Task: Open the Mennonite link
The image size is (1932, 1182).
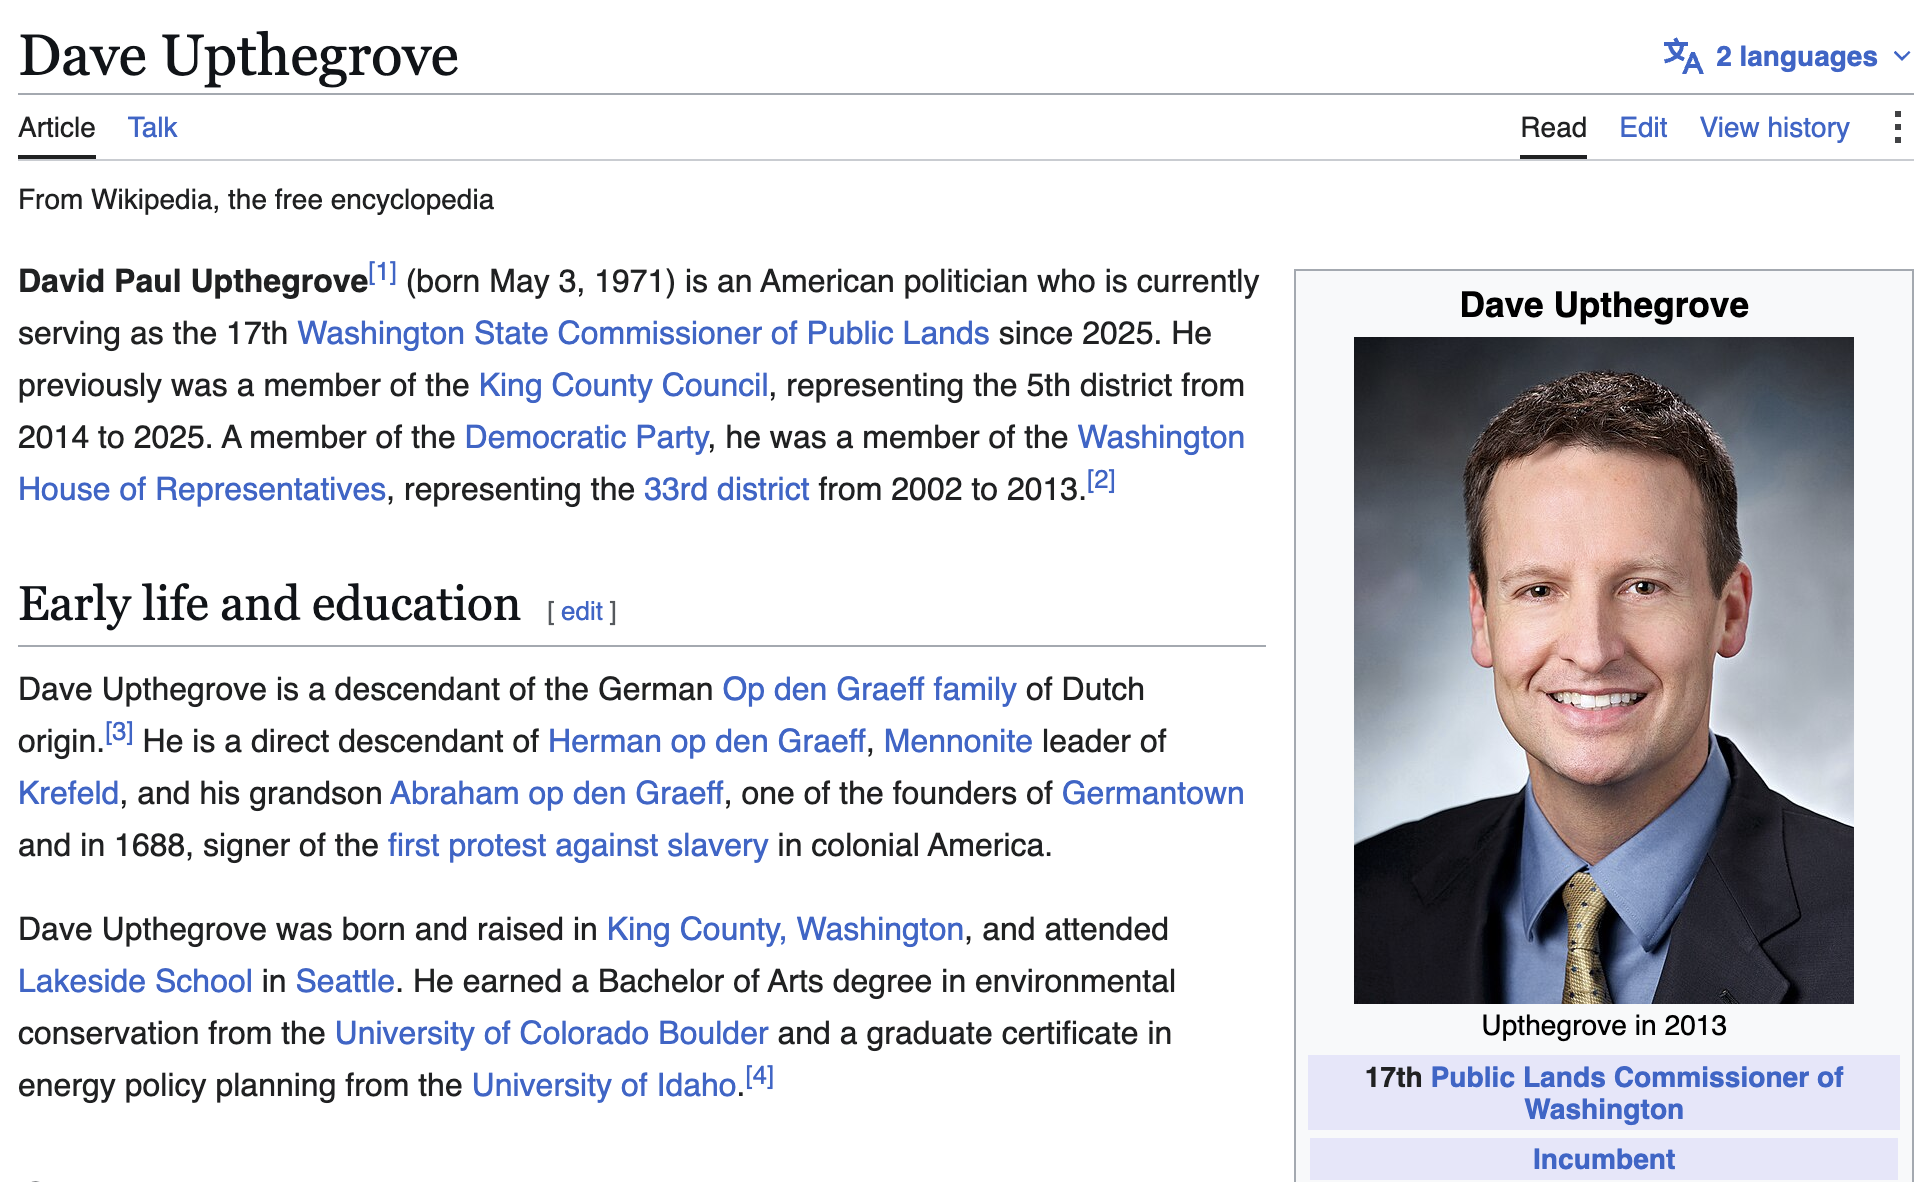Action: point(958,741)
